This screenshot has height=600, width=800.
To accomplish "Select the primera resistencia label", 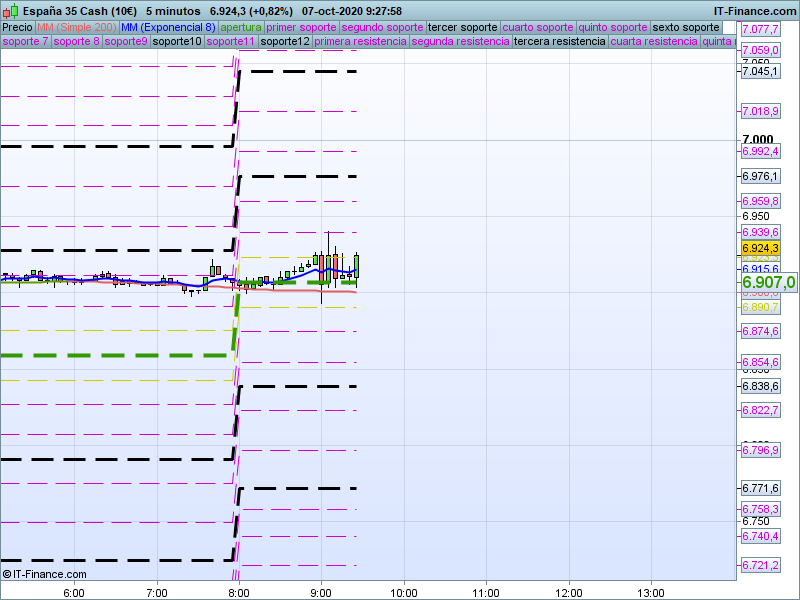I will [360, 41].
